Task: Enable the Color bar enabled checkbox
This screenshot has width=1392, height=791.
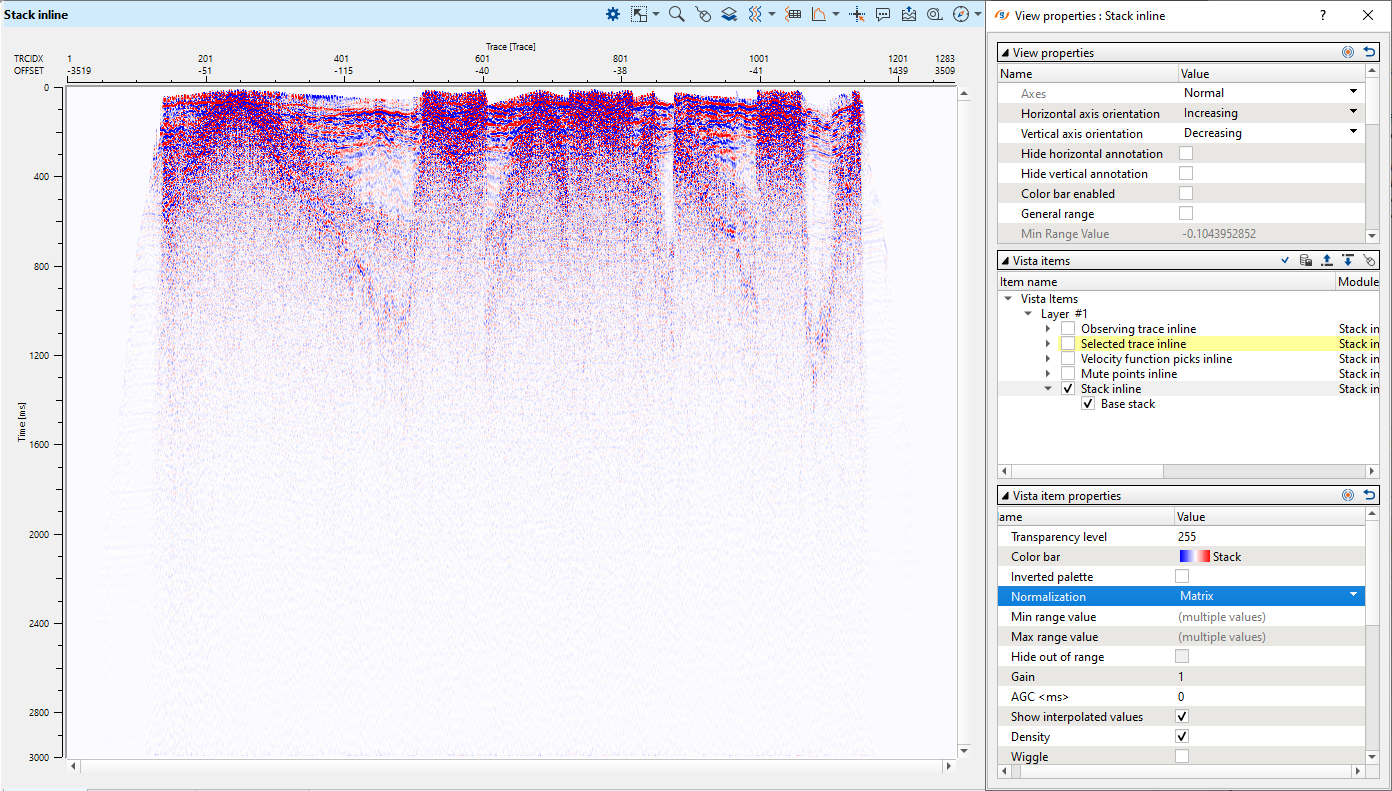Action: tap(1186, 194)
